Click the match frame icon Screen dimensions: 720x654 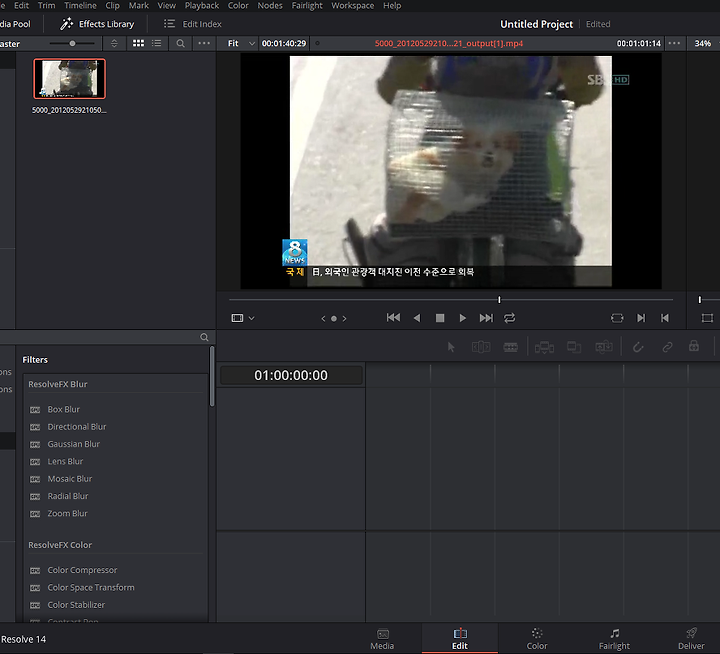617,318
